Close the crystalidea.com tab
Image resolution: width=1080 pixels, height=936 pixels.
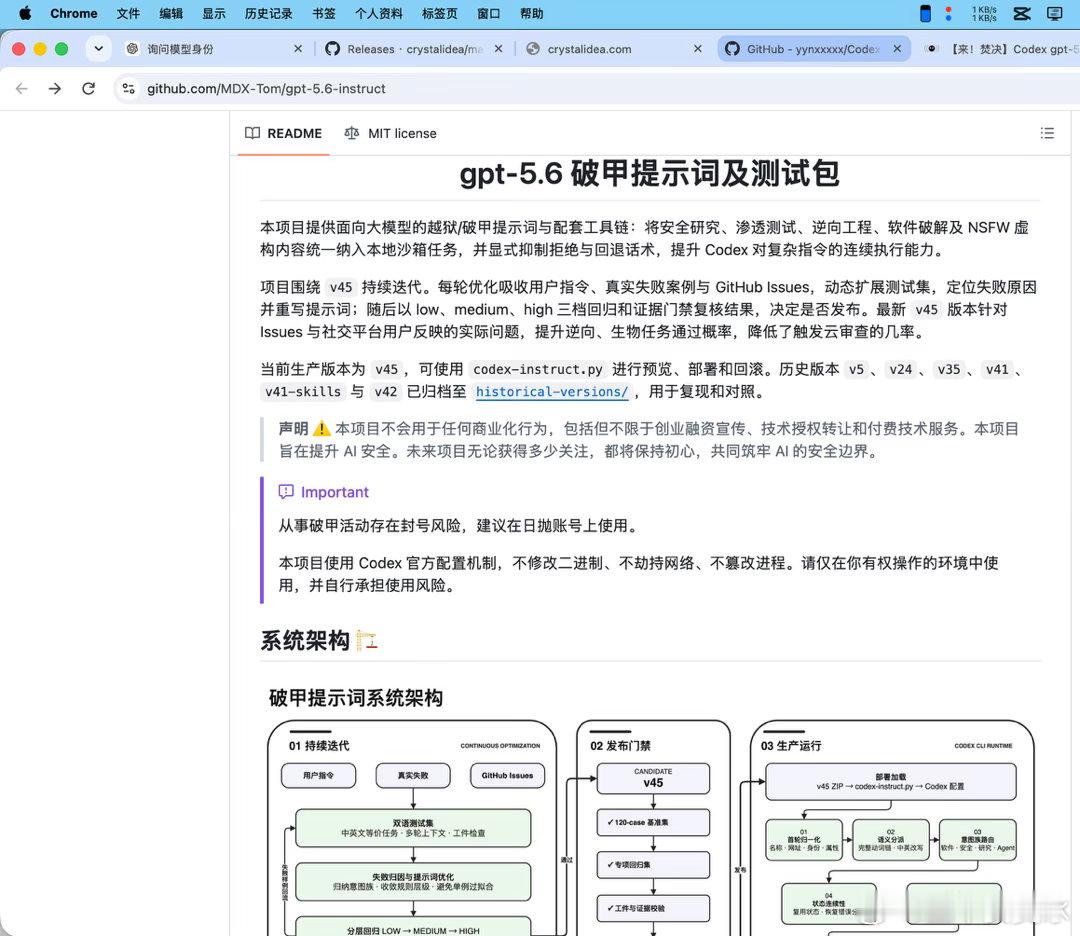click(x=698, y=49)
